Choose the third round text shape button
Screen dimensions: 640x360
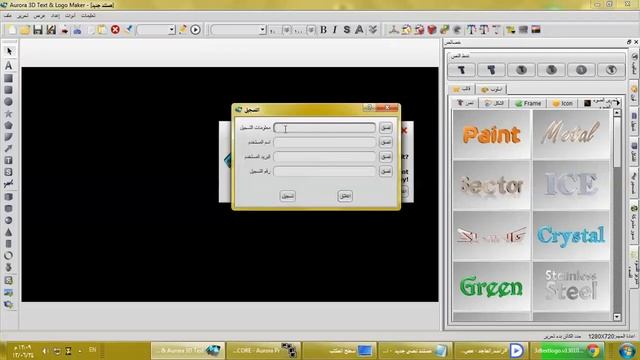[x=521, y=70]
